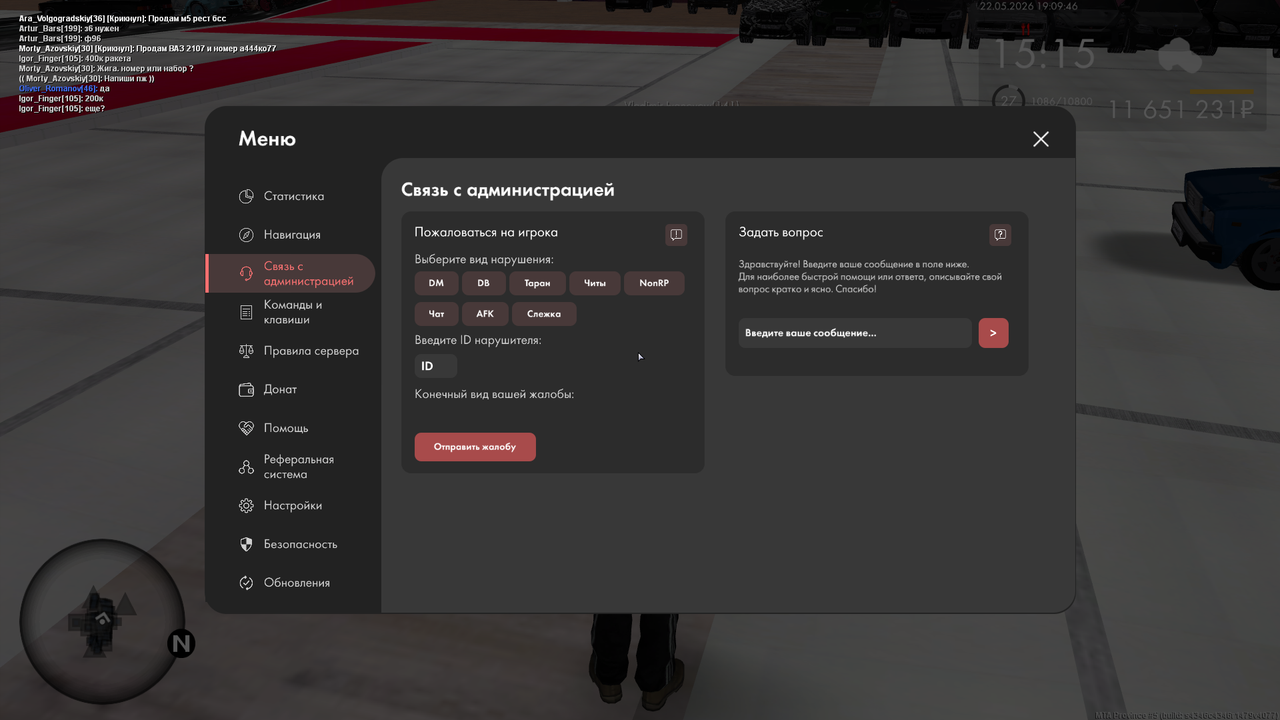Click the wallet icon beside Донат
The height and width of the screenshot is (720, 1280).
point(246,390)
